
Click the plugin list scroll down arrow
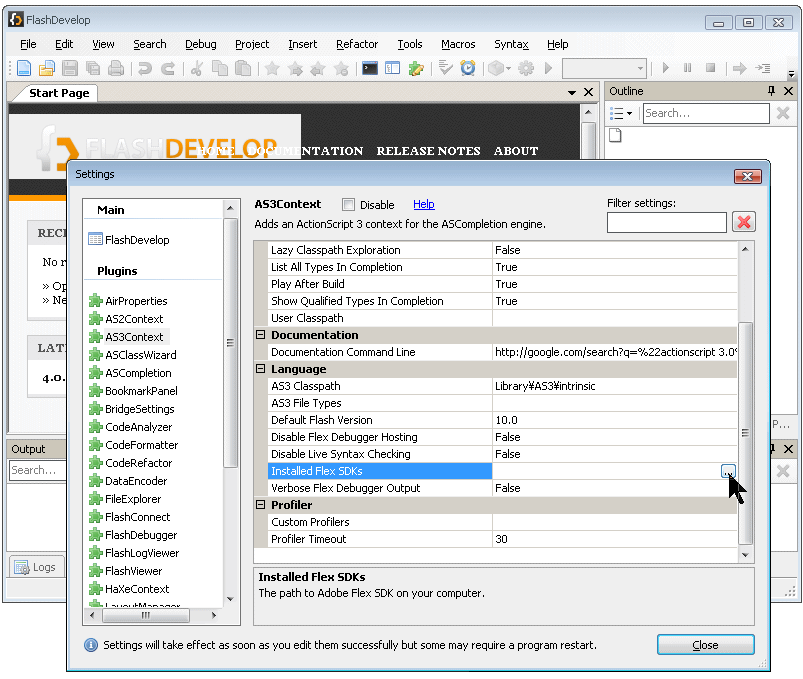(x=230, y=599)
